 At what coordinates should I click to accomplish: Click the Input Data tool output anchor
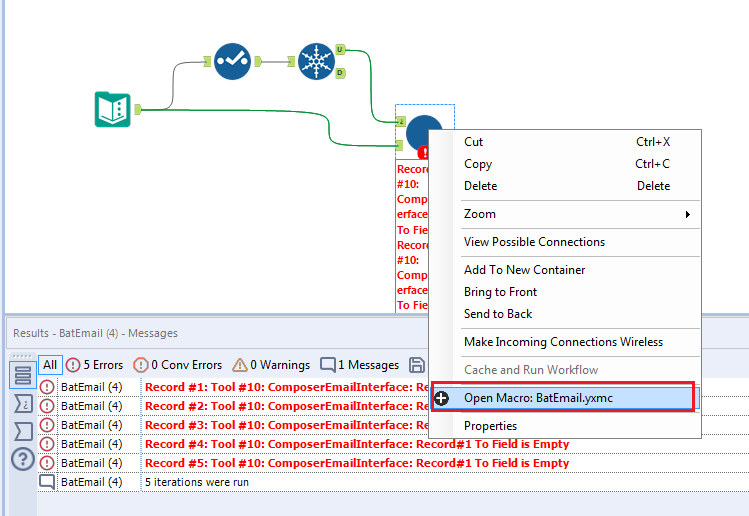138,109
